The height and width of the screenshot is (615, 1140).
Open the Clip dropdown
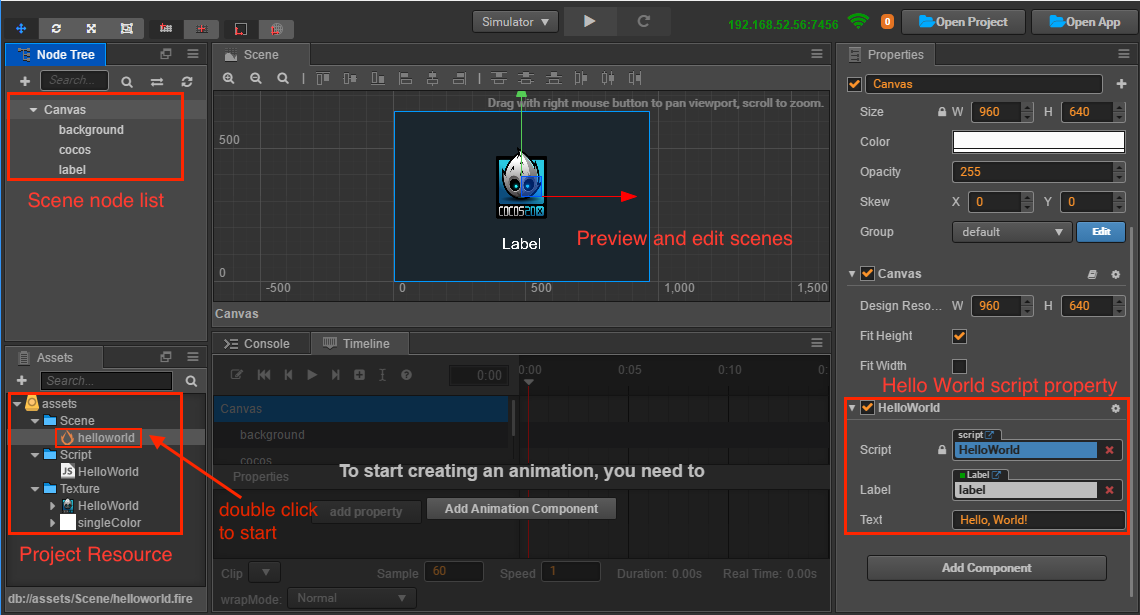tap(265, 572)
